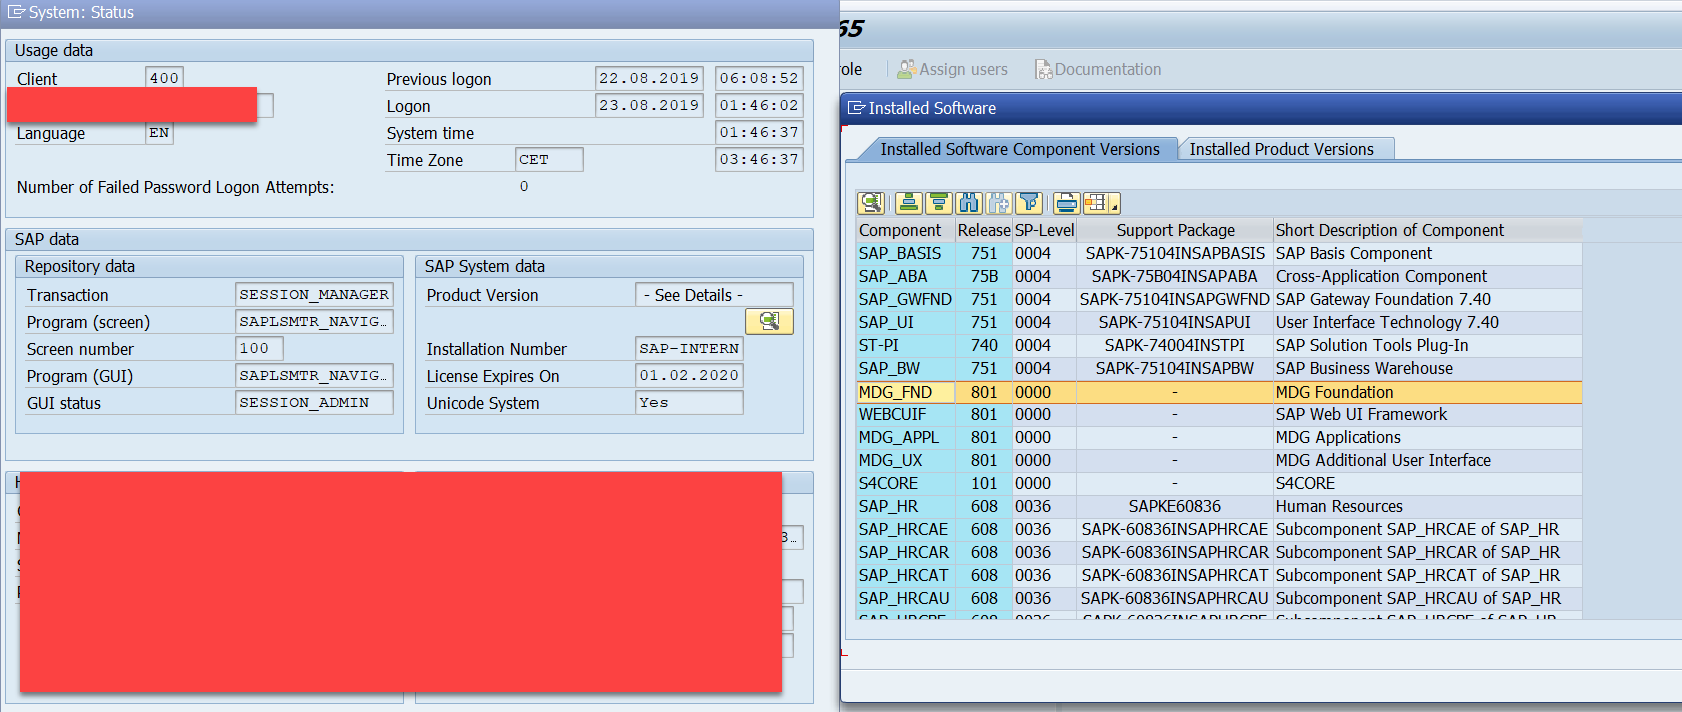Click the Product Version details magnifier button

tap(769, 321)
